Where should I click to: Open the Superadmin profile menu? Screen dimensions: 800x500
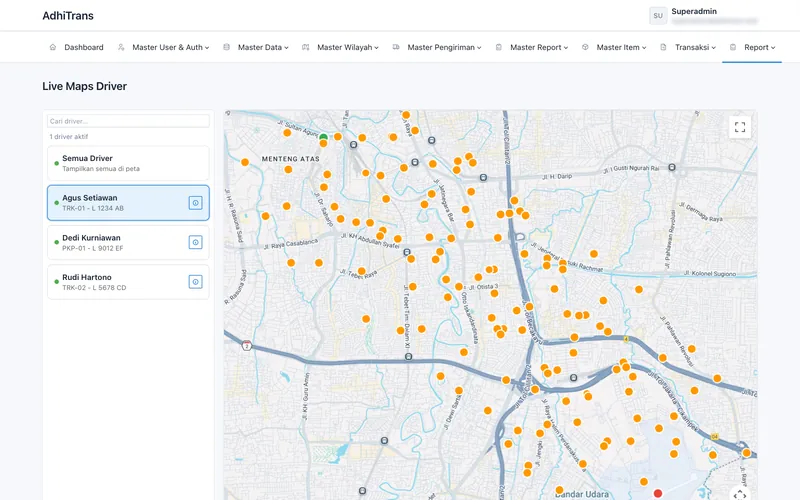coord(704,16)
